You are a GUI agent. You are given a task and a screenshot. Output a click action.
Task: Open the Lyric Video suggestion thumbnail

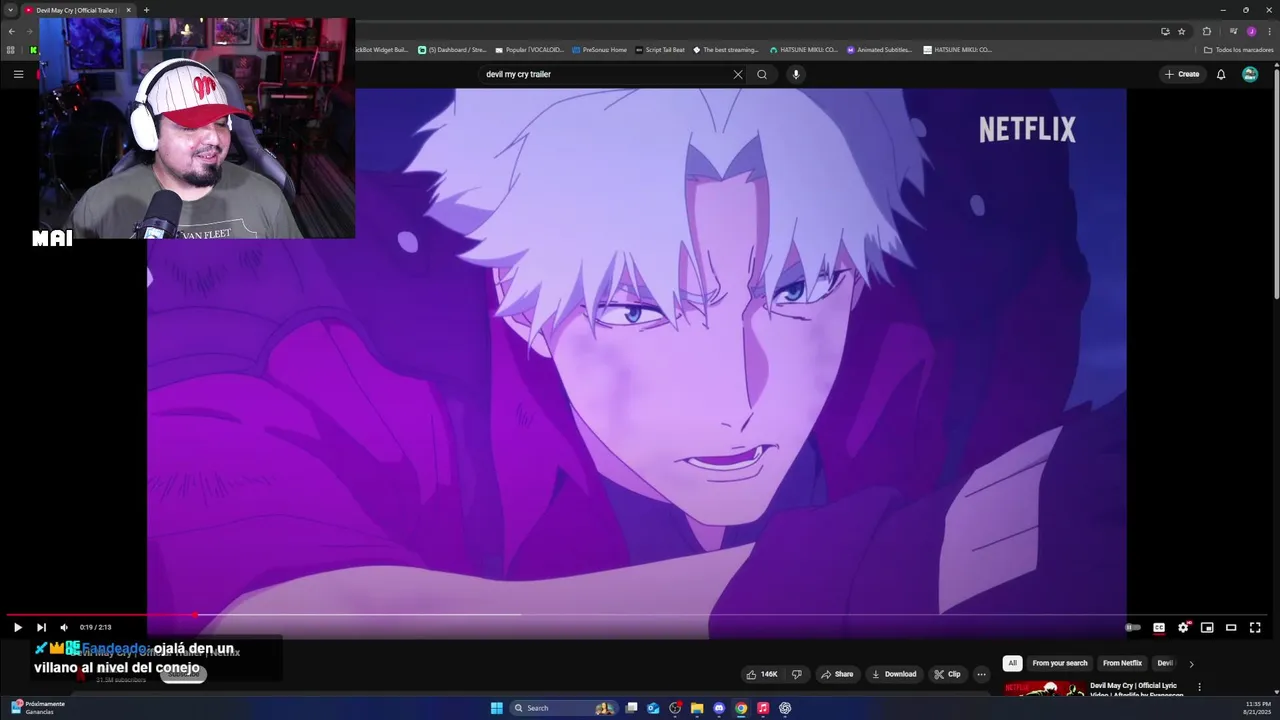[x=1045, y=689]
